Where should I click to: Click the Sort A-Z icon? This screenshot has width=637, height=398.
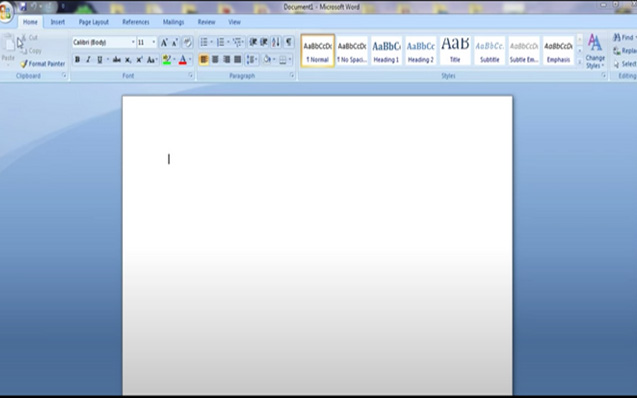coord(275,42)
